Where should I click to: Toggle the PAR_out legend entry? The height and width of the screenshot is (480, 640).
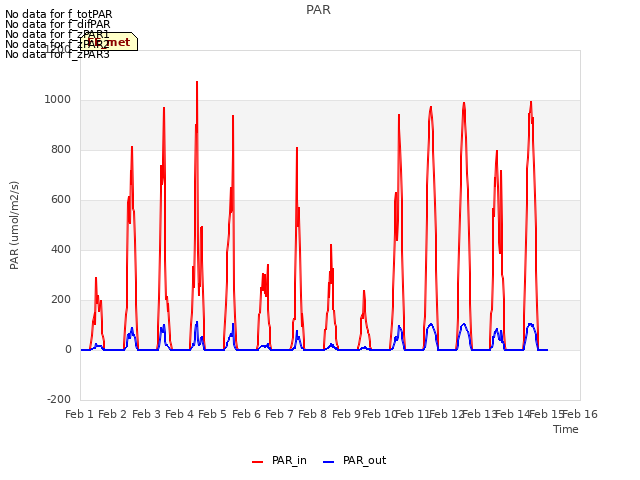354,460
